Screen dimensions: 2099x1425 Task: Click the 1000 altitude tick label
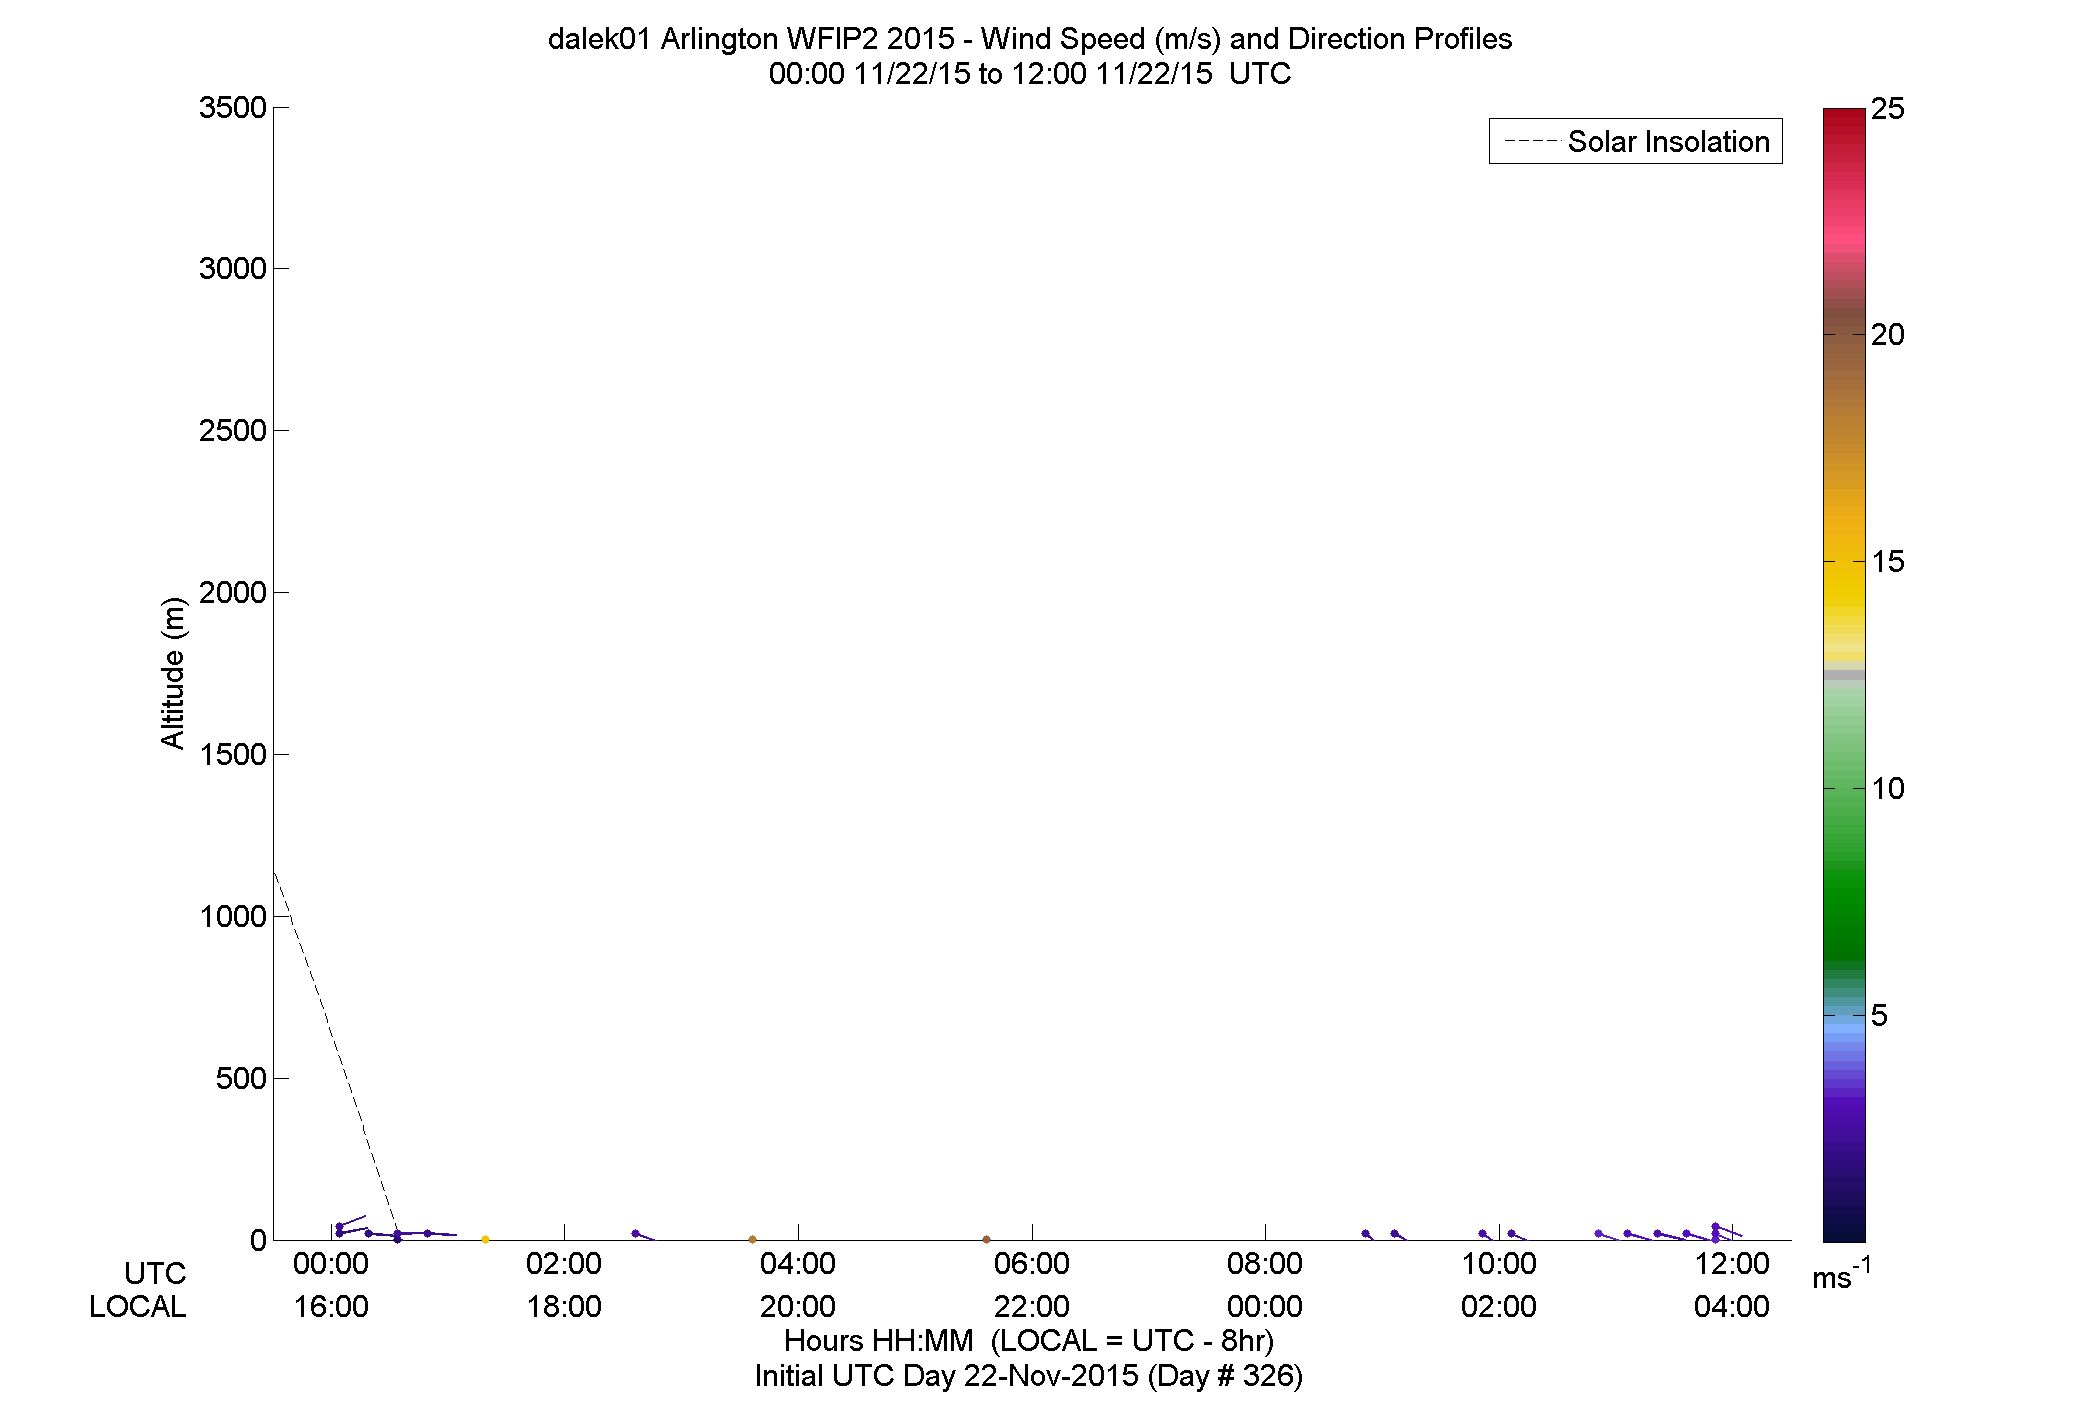tap(233, 917)
